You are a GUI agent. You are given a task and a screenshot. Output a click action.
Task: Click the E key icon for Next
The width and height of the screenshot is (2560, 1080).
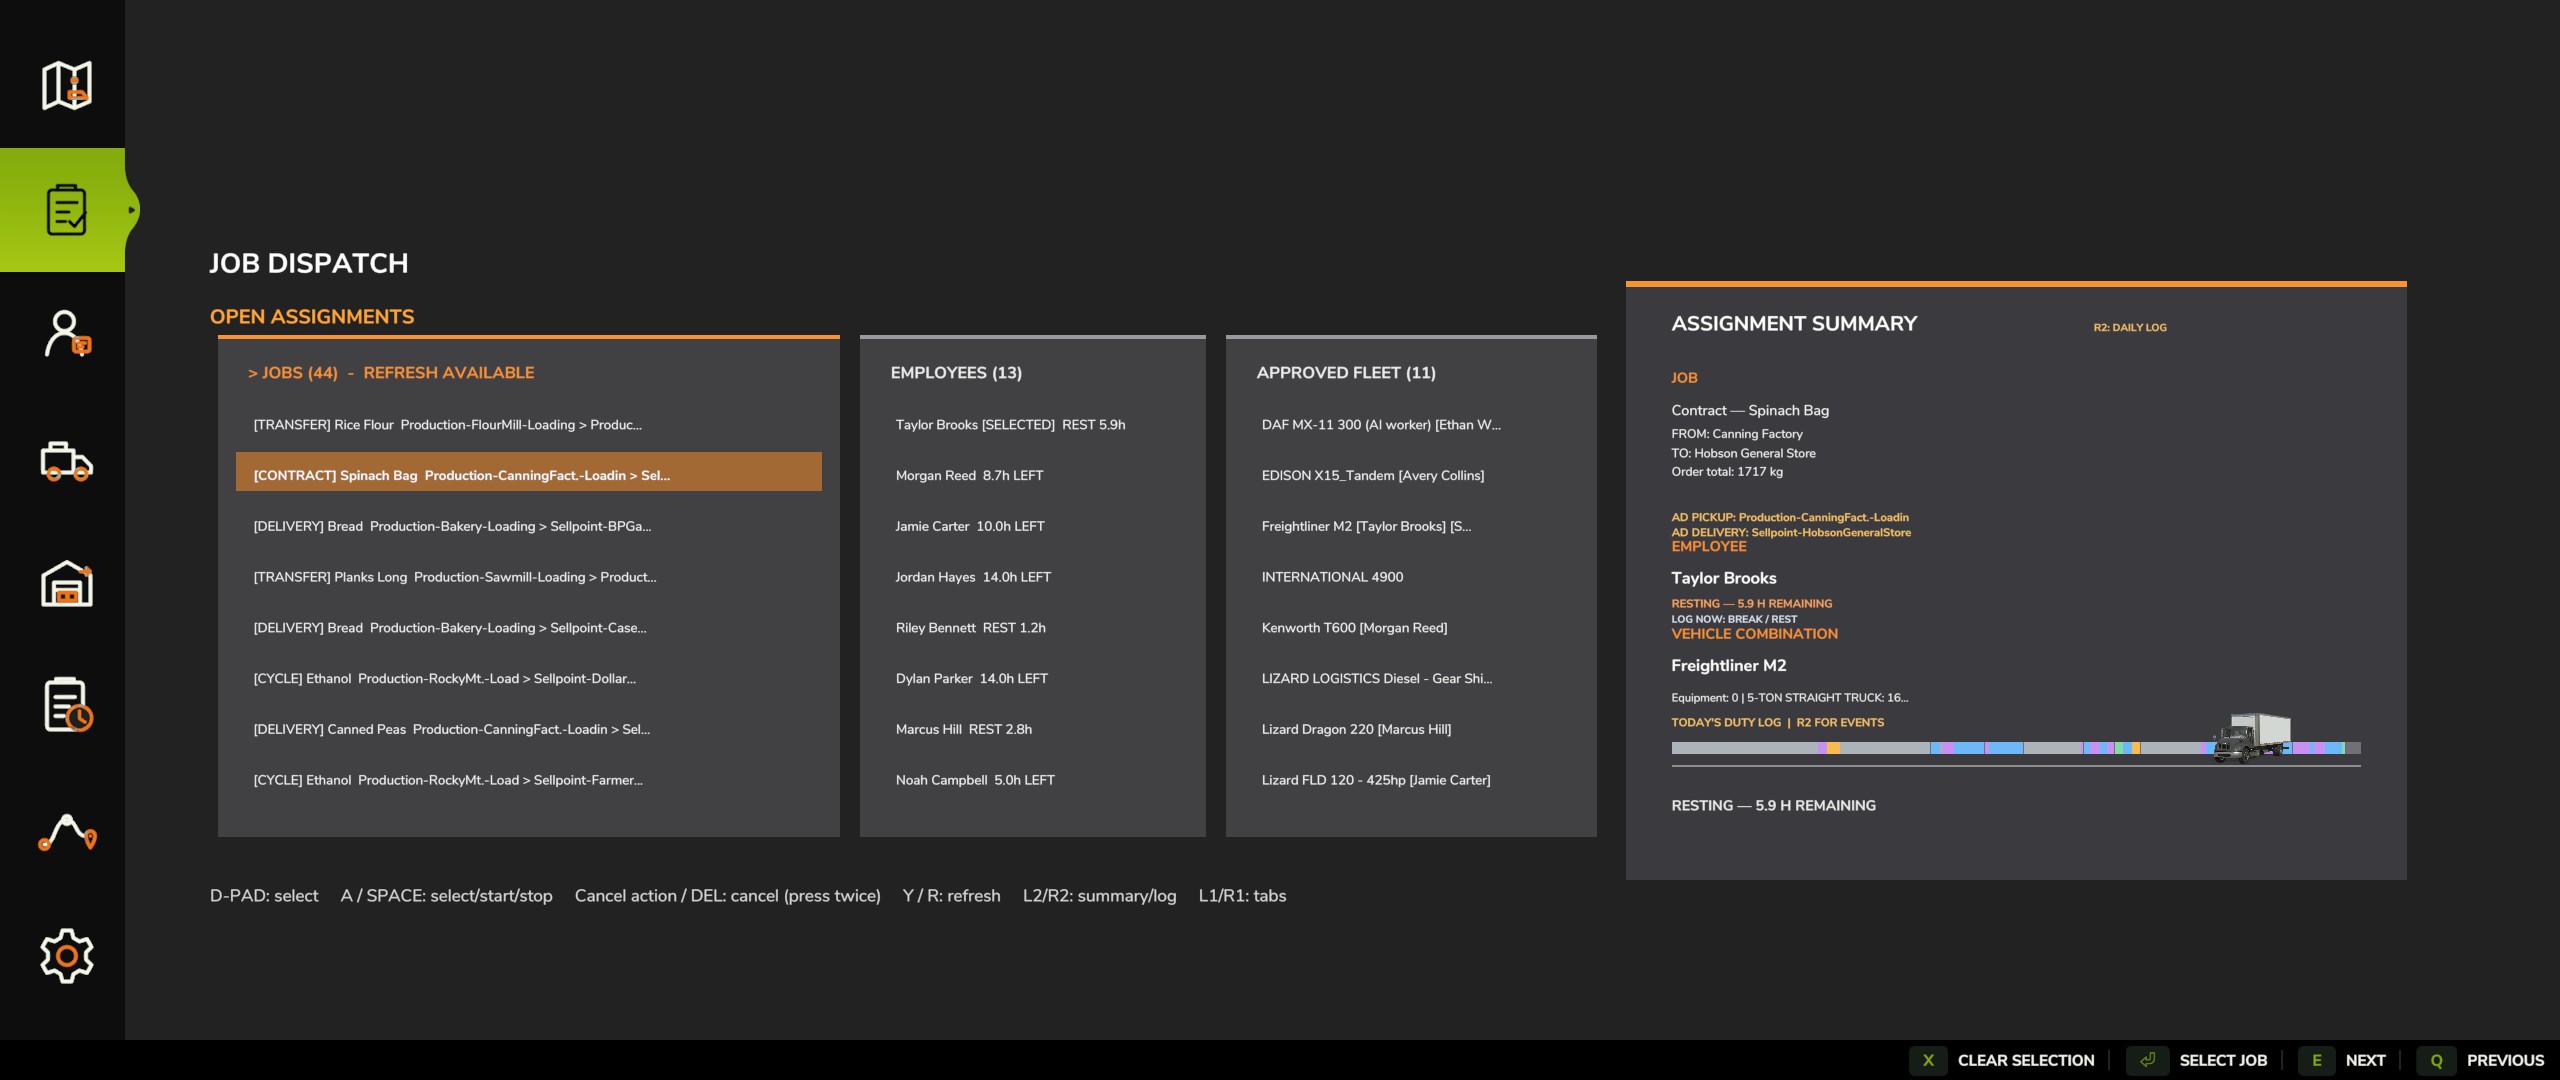tap(2316, 1060)
